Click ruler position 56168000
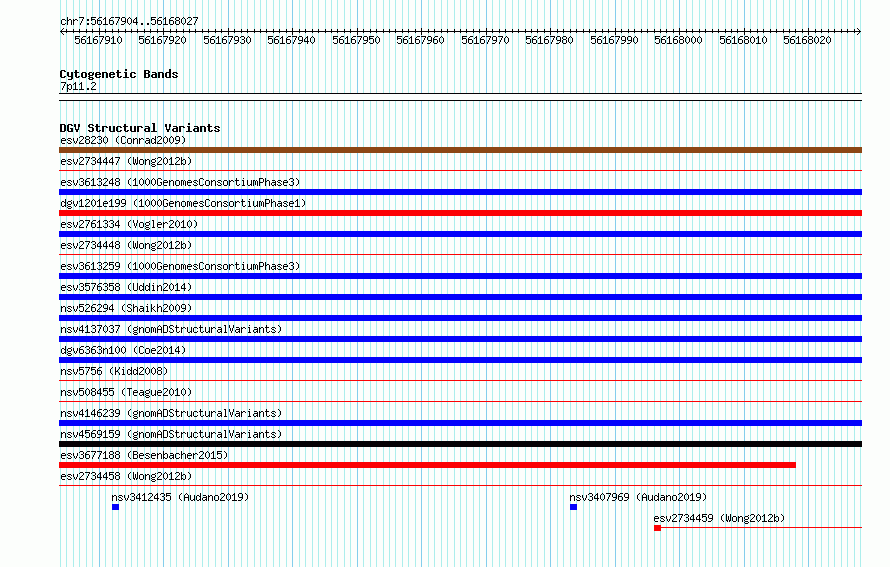 click(x=678, y=40)
